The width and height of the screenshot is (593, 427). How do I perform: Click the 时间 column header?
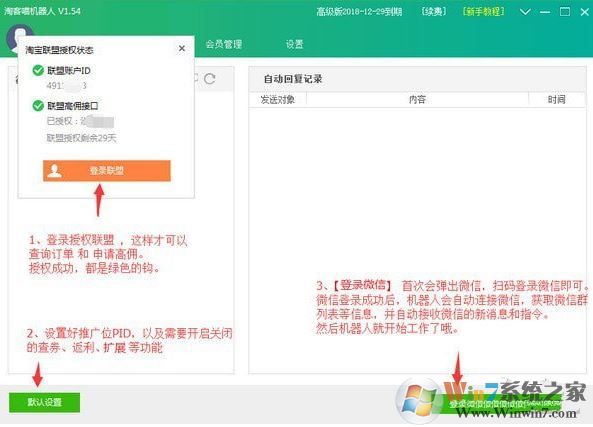(x=557, y=99)
